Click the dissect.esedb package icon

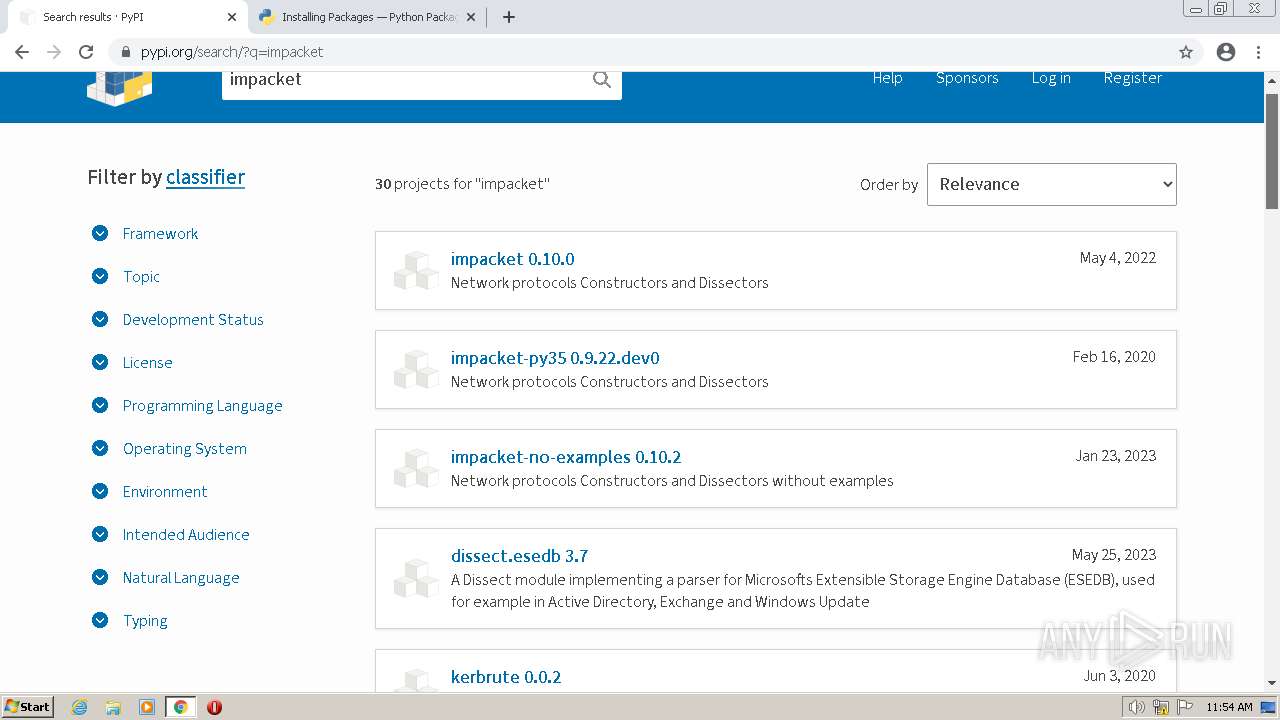(415, 578)
